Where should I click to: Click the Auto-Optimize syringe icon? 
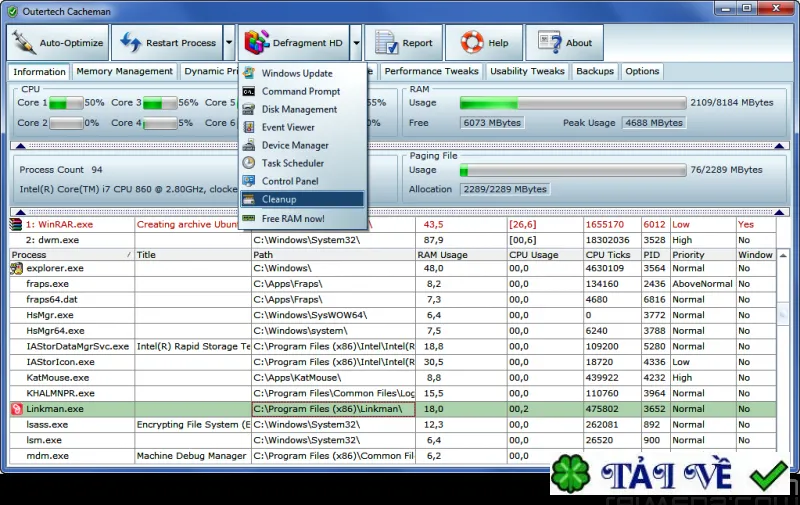23,43
